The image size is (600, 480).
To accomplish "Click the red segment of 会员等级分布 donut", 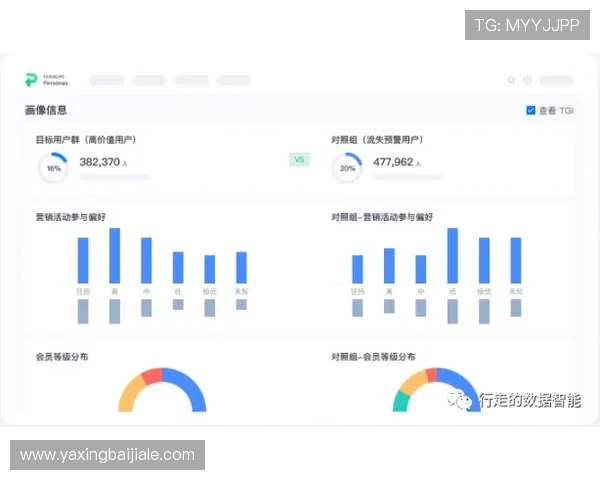I will pyautogui.click(x=152, y=376).
